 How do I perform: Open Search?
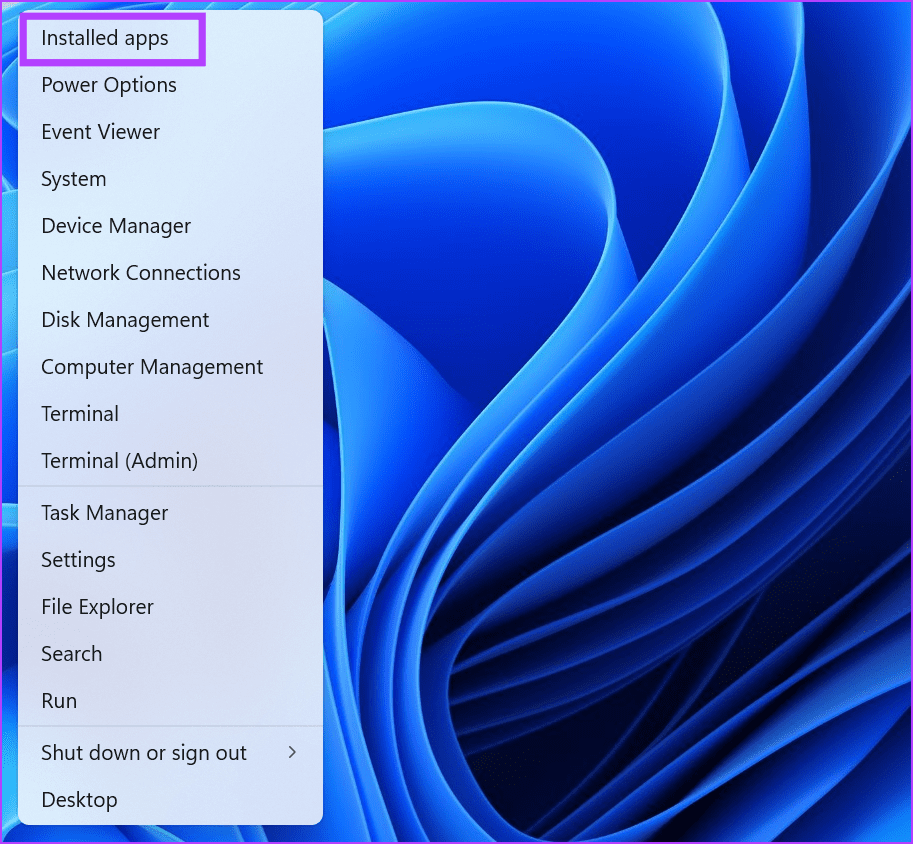(x=71, y=653)
